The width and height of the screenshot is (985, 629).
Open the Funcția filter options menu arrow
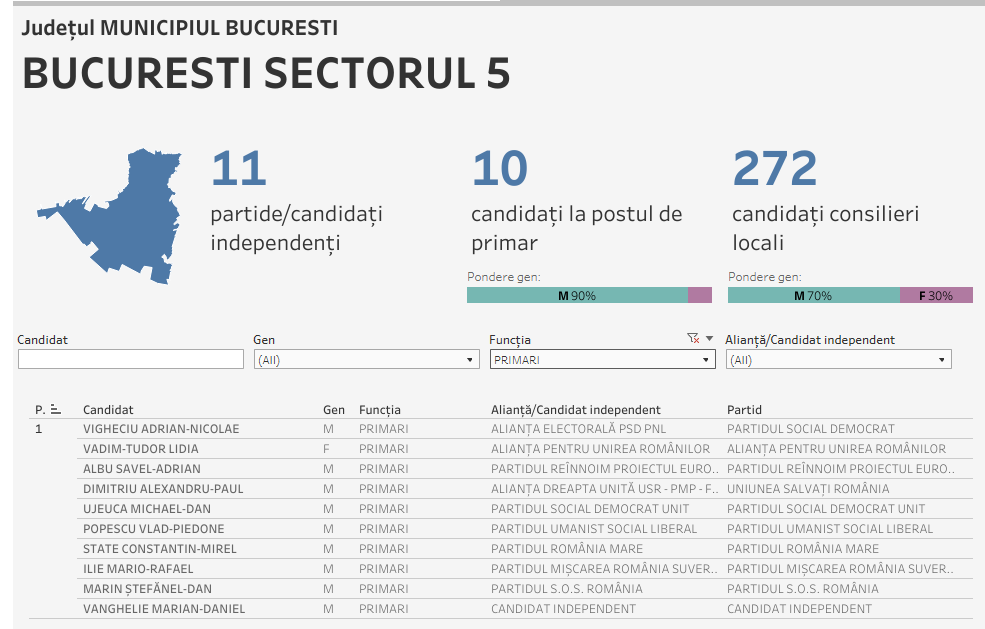[710, 339]
